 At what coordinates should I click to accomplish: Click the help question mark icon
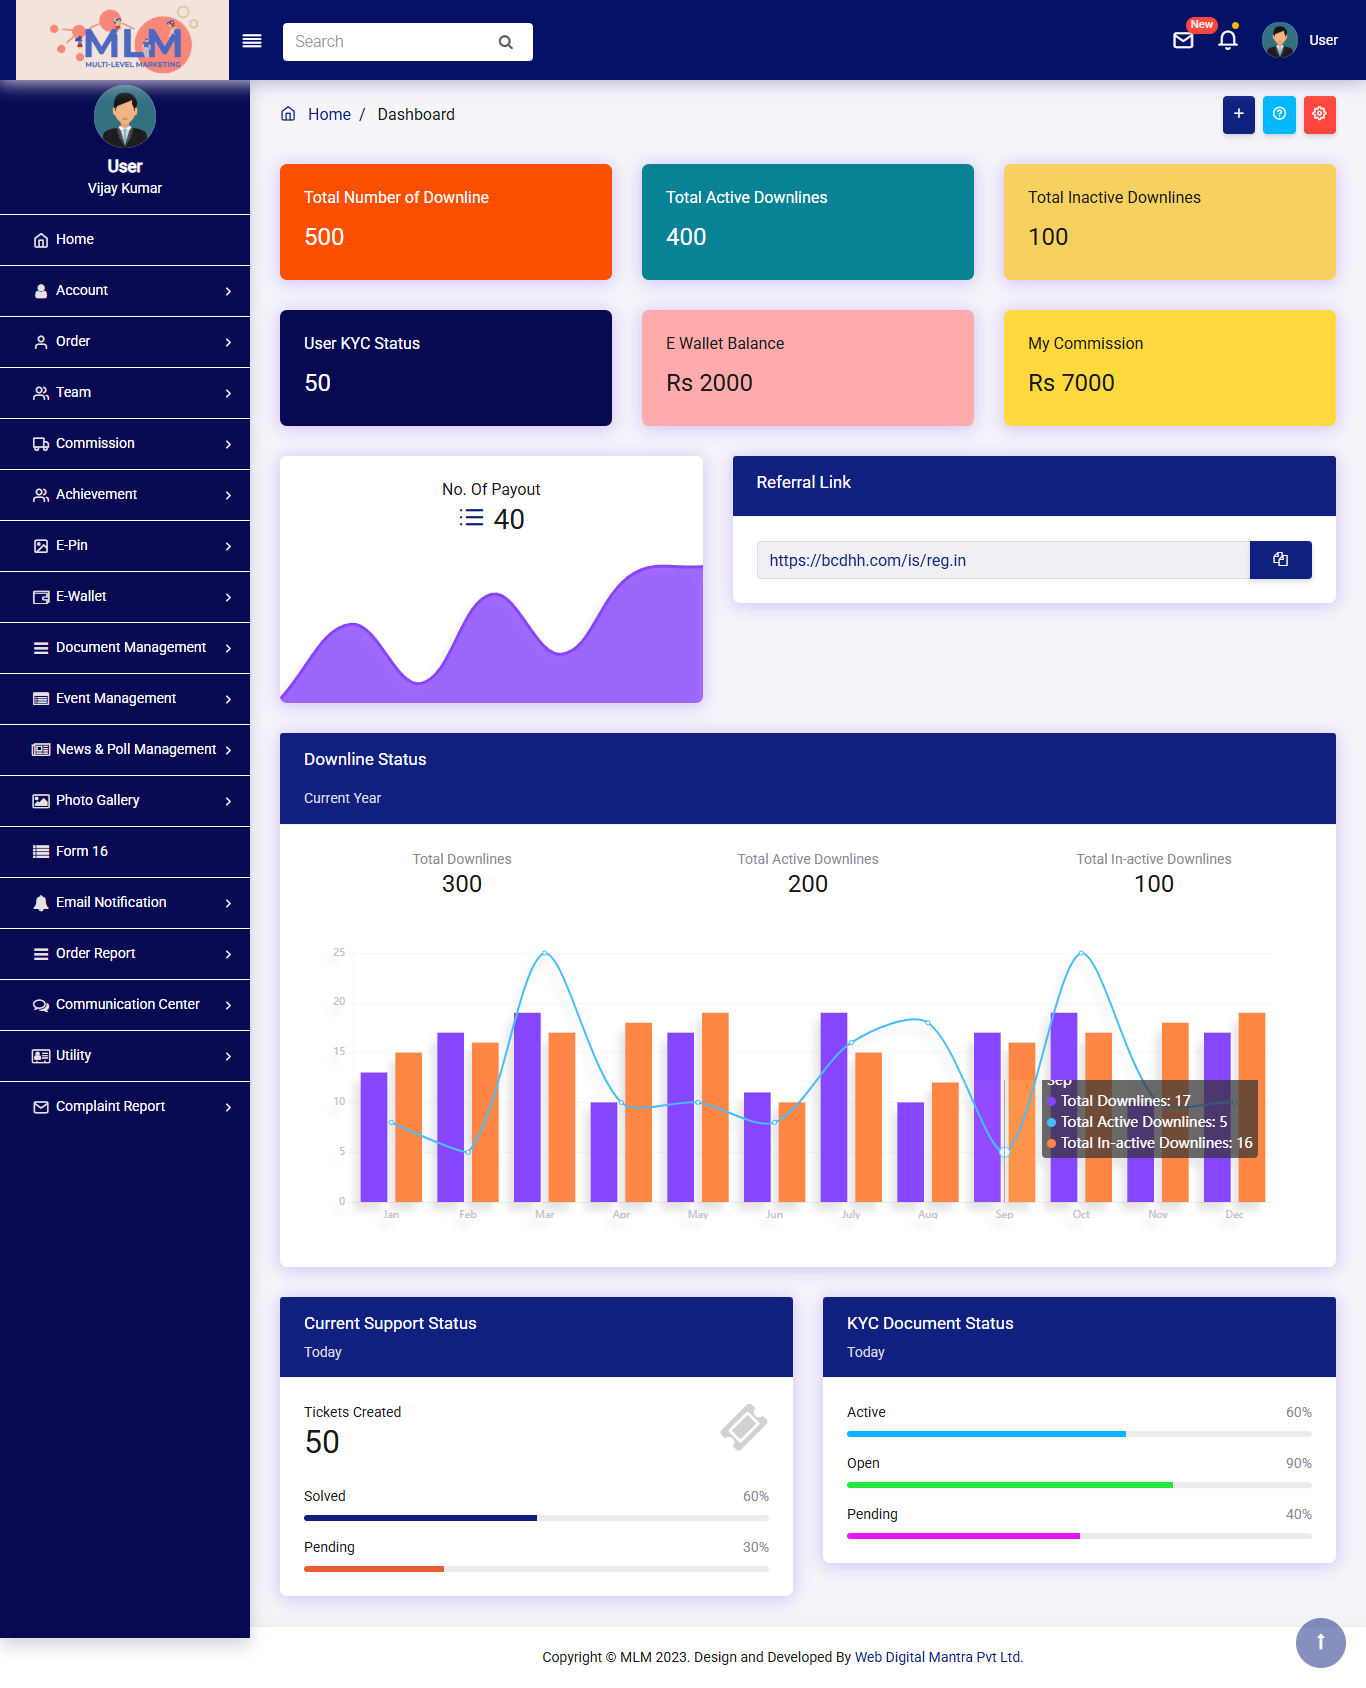1279,114
